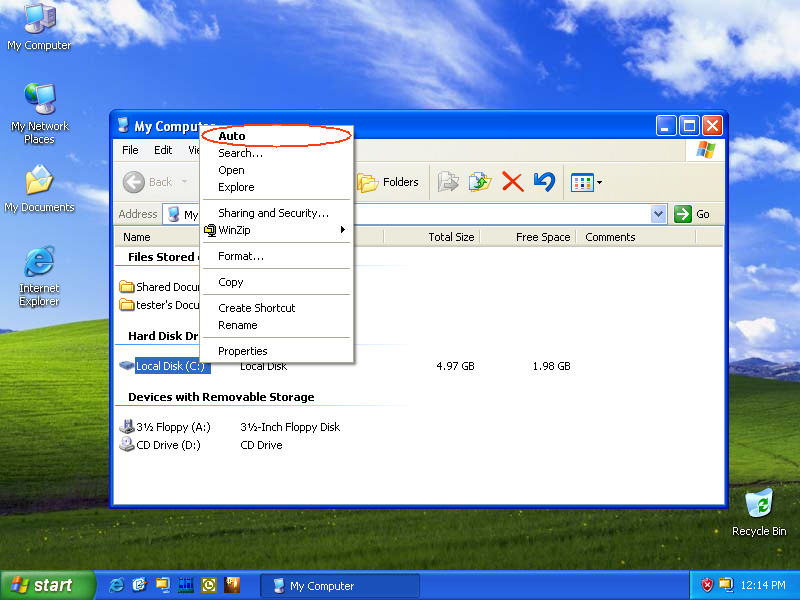Click the red security shield tray icon
800x600 pixels.
(707, 585)
